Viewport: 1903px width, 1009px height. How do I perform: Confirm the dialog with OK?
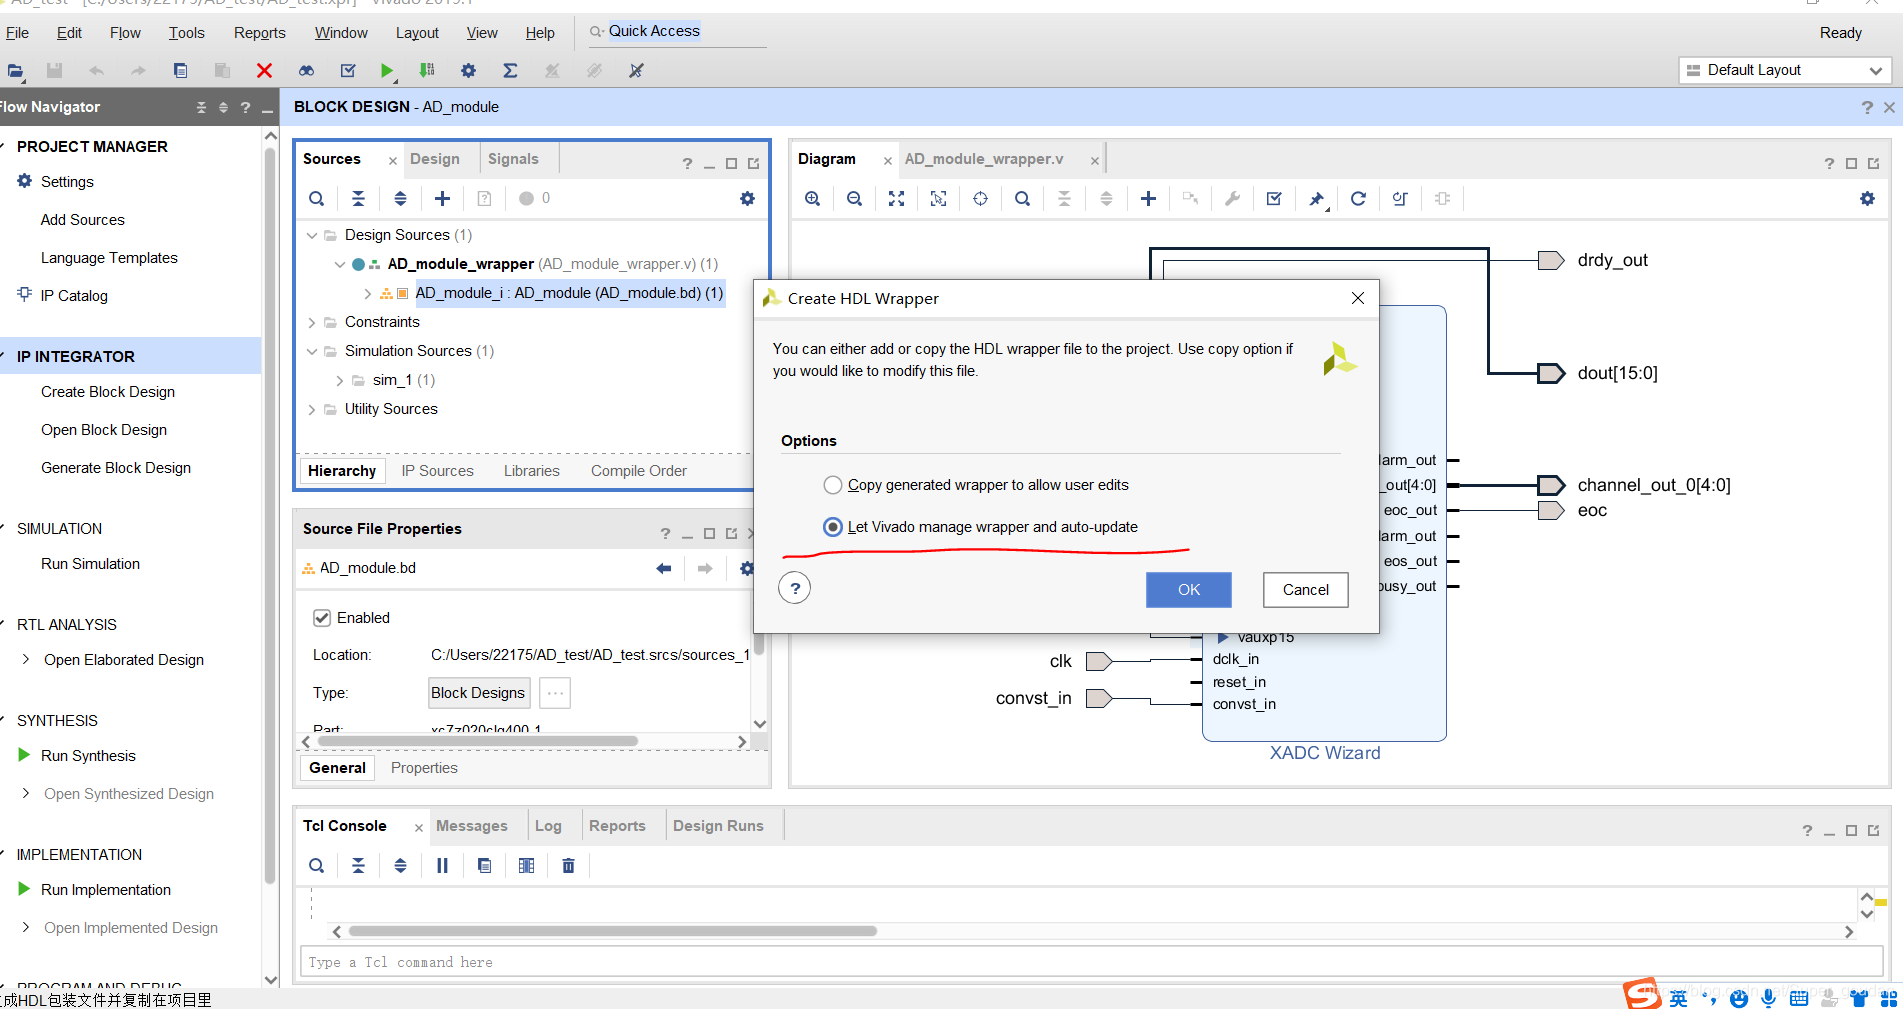coord(1189,590)
